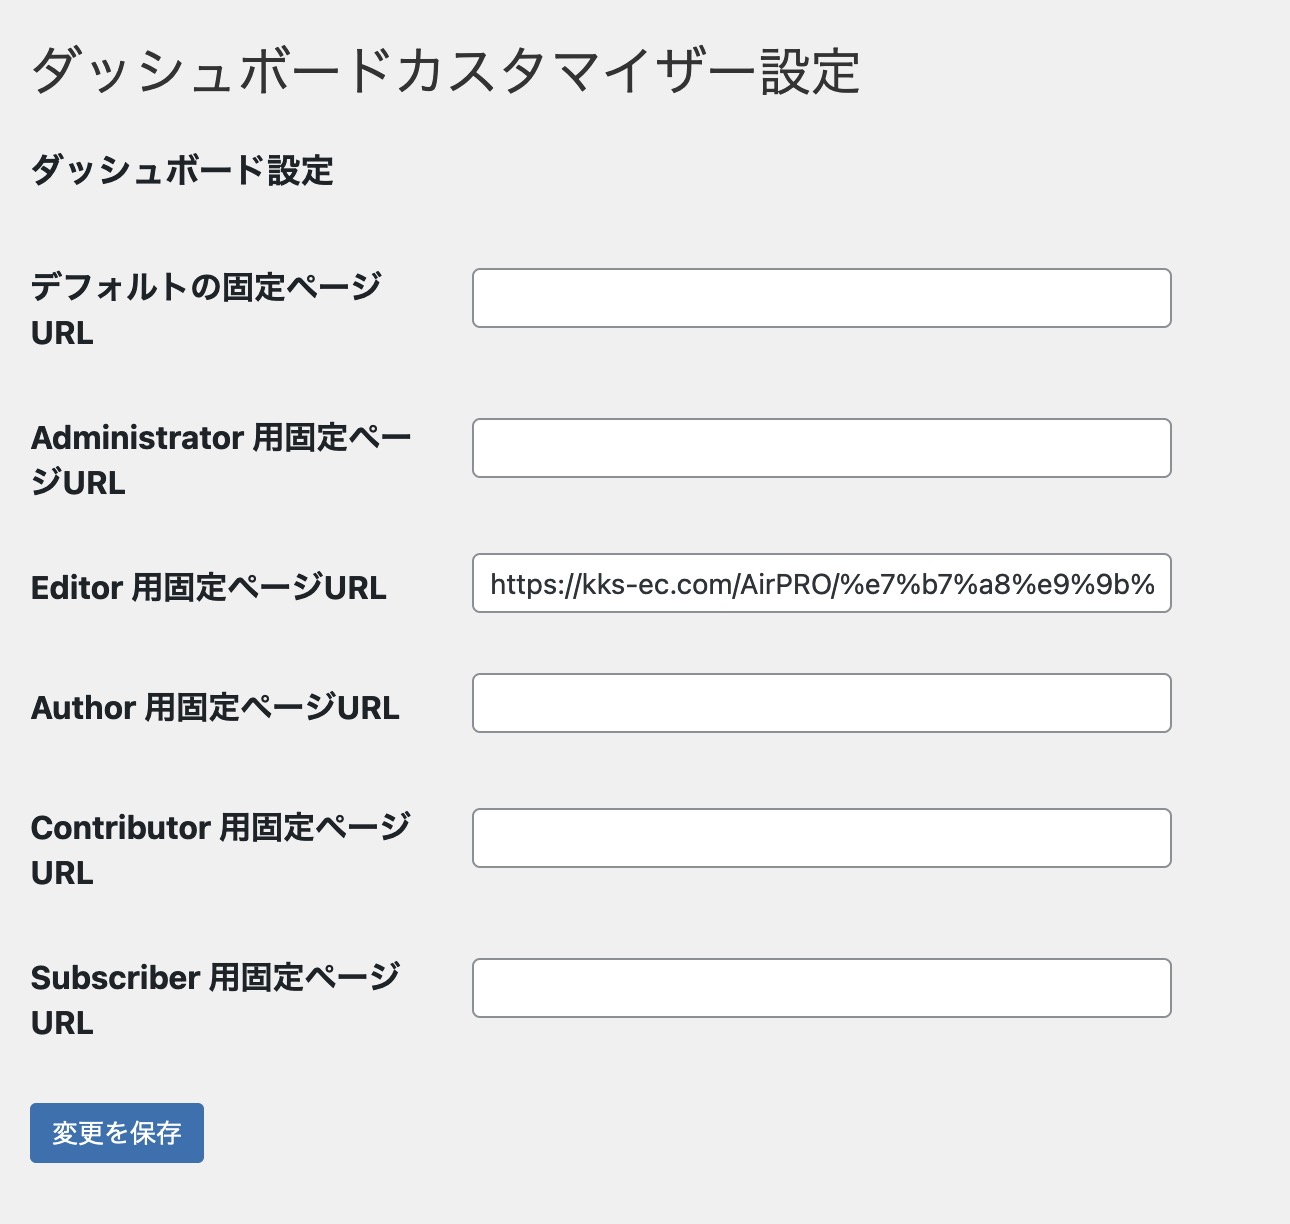The image size is (1290, 1224).
Task: Click 'AirPRO' inside the entered Editor URL
Action: [787, 584]
